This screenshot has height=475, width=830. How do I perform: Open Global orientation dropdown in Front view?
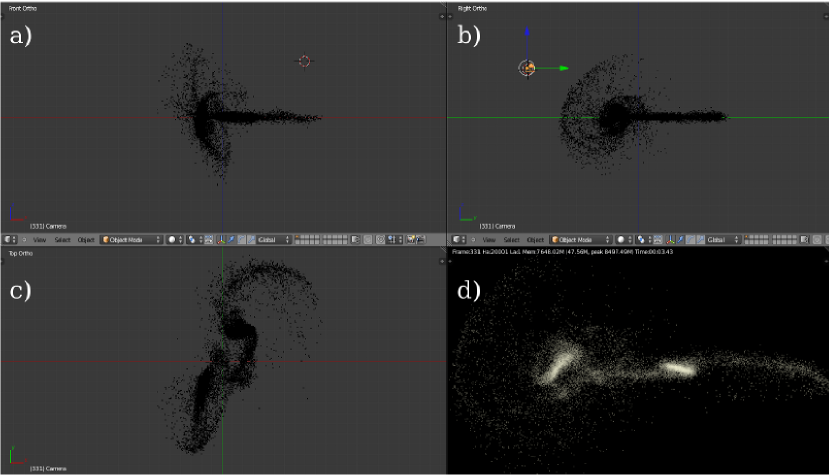click(x=274, y=240)
